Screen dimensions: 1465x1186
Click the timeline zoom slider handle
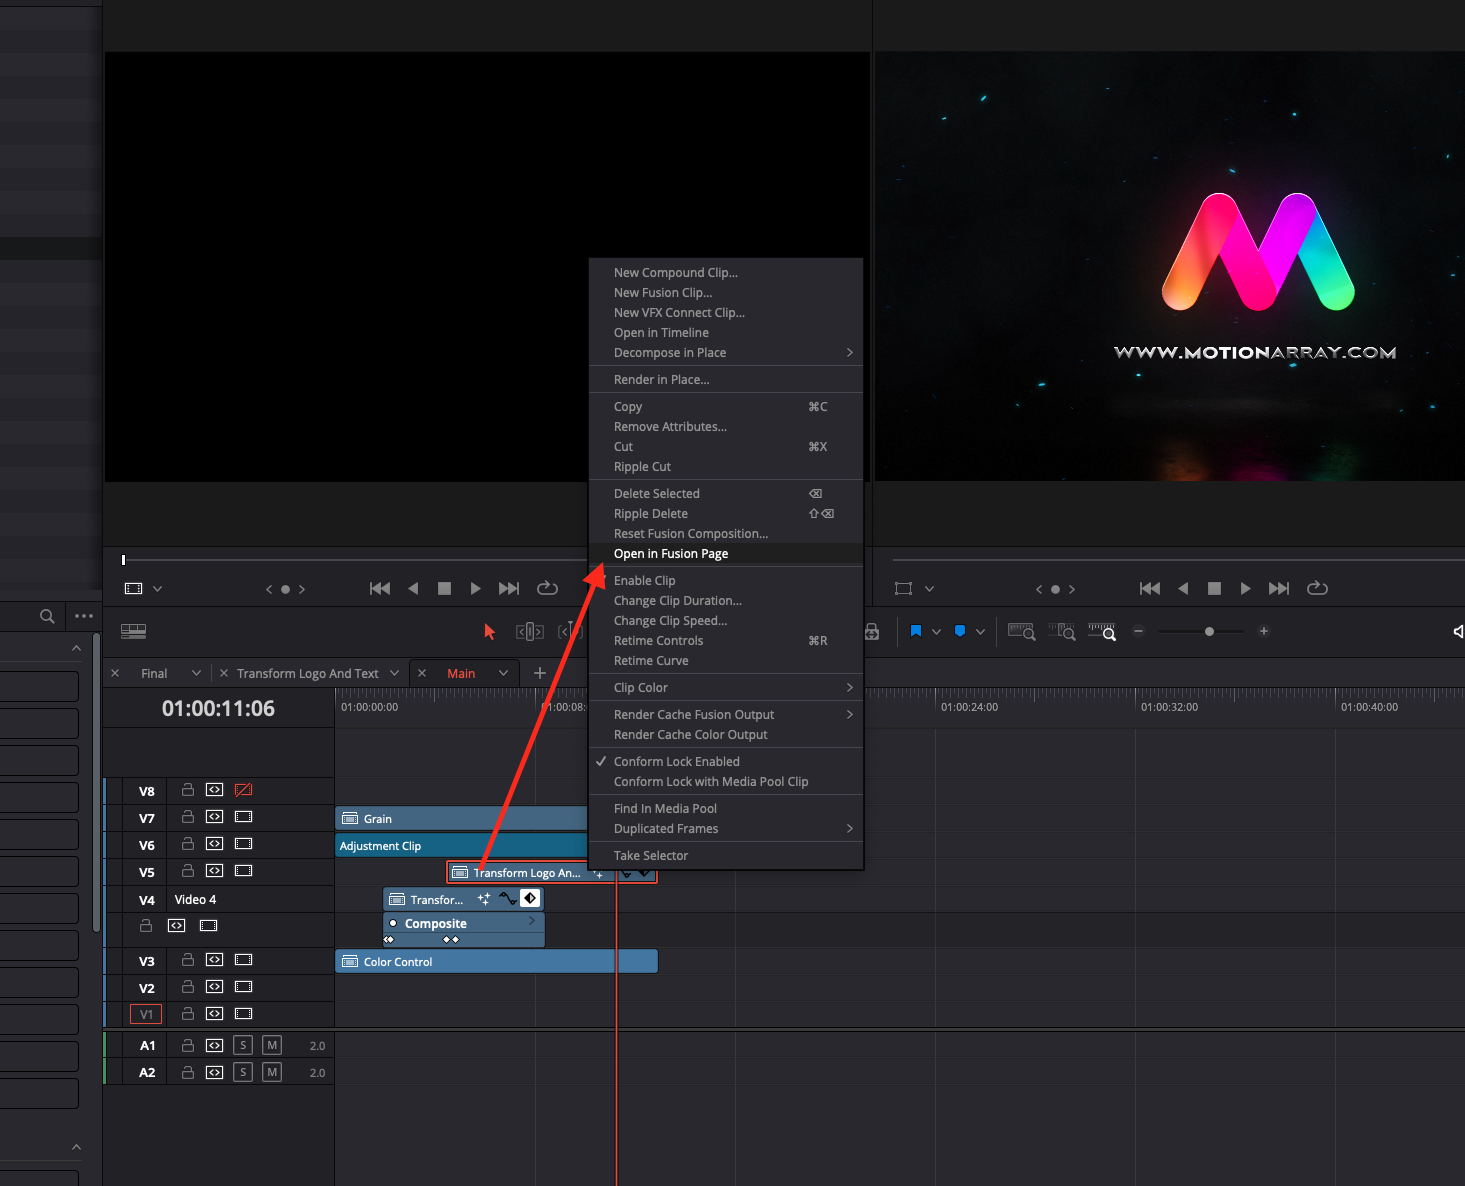tap(1209, 631)
